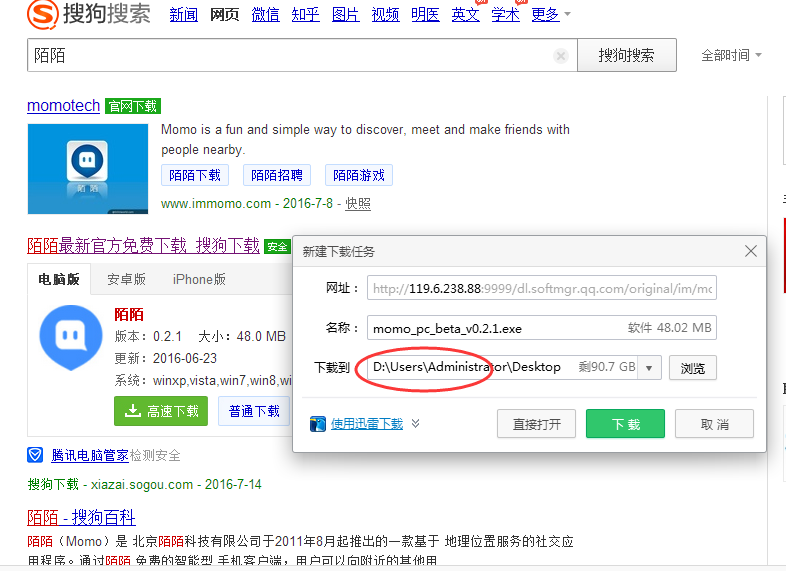Switch to 图片 search
786x571 pixels.
345,15
